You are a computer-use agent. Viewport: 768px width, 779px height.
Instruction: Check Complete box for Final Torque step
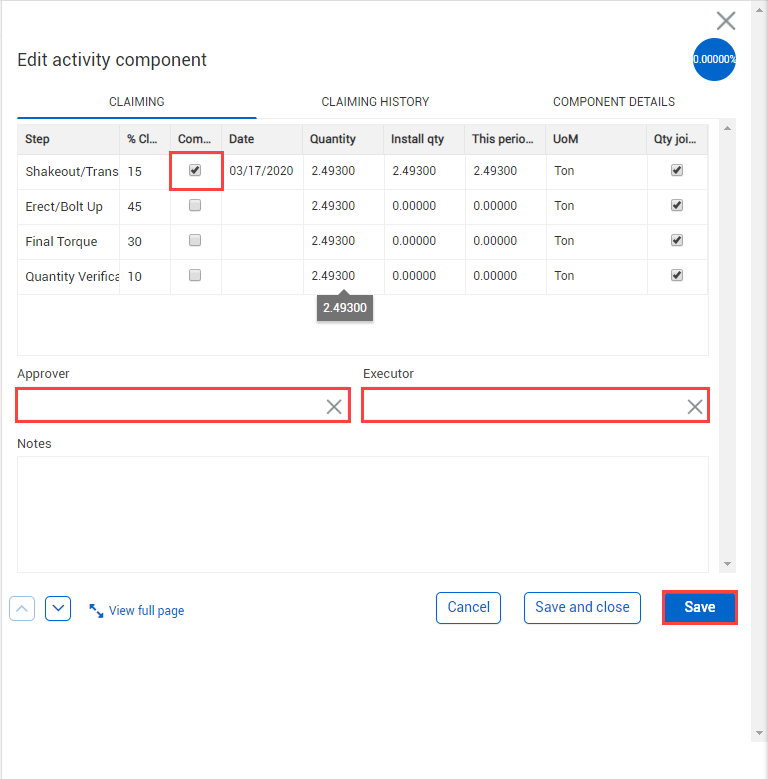click(195, 240)
